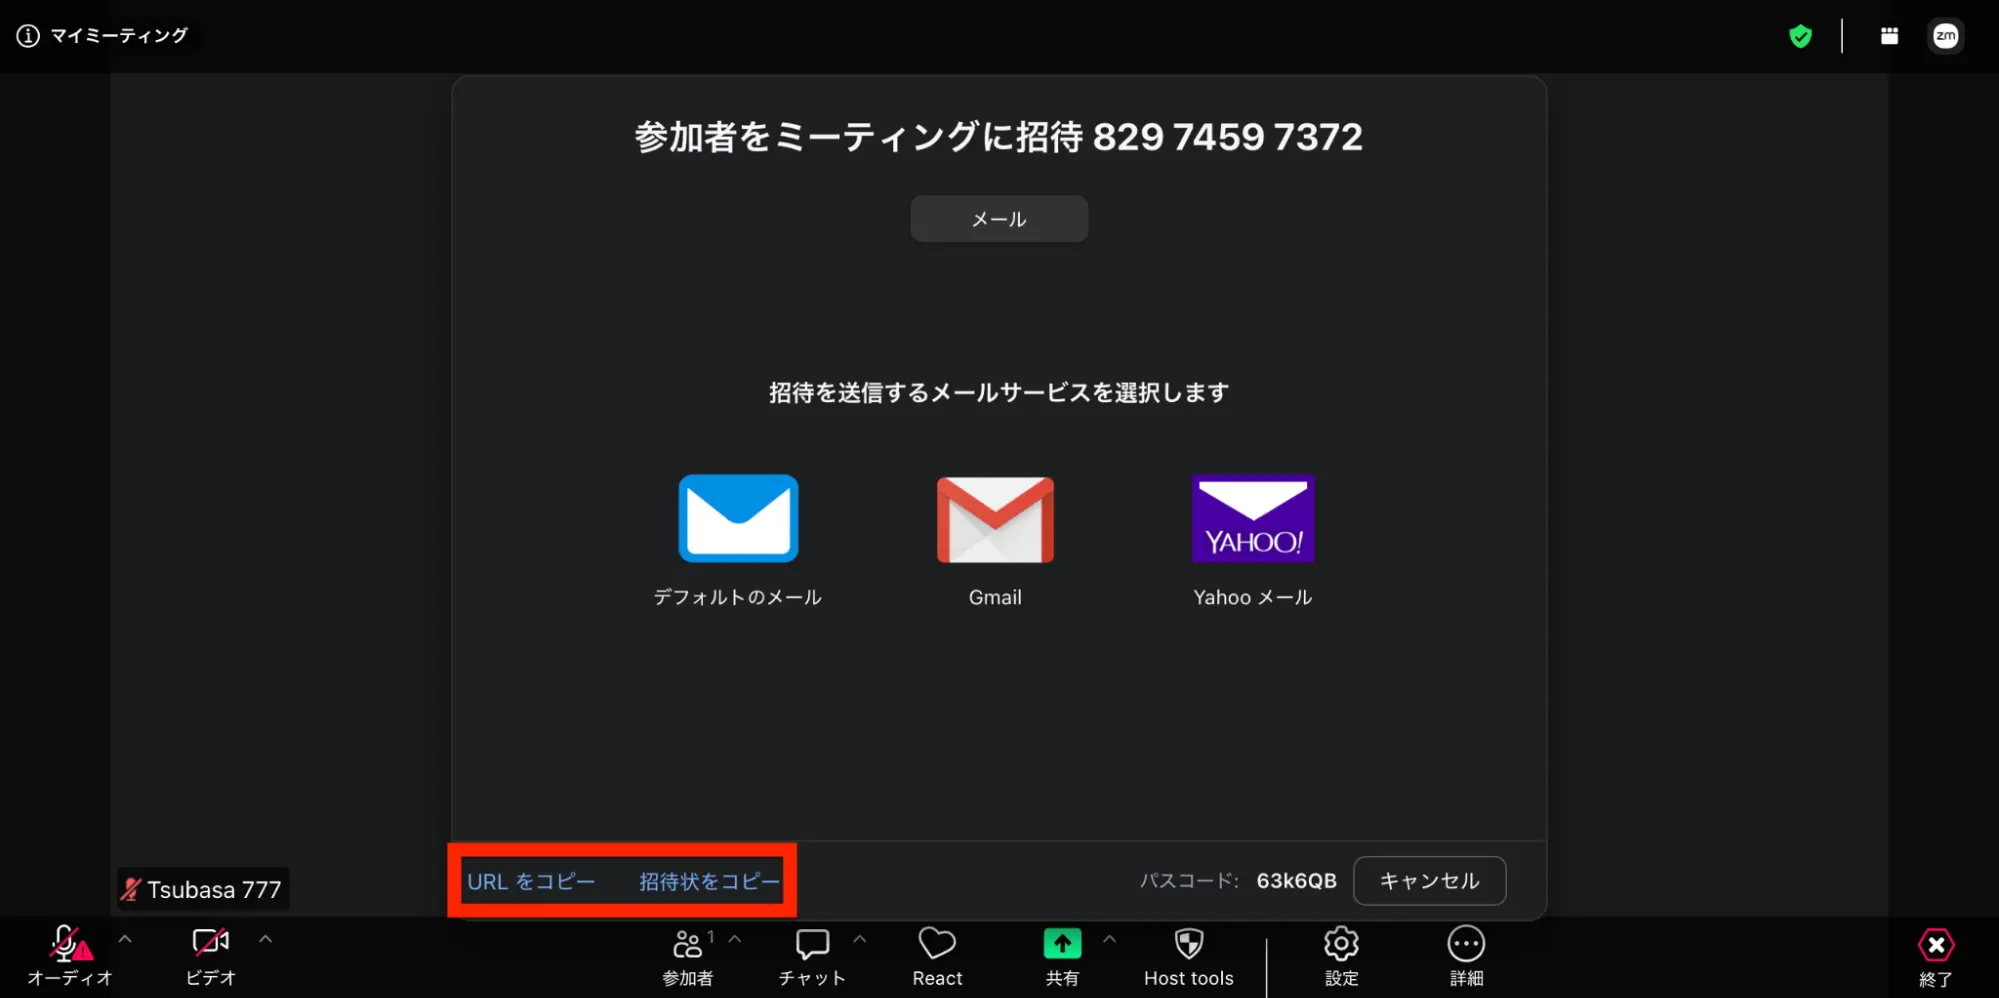Expand the audio options chevron

[x=125, y=939]
